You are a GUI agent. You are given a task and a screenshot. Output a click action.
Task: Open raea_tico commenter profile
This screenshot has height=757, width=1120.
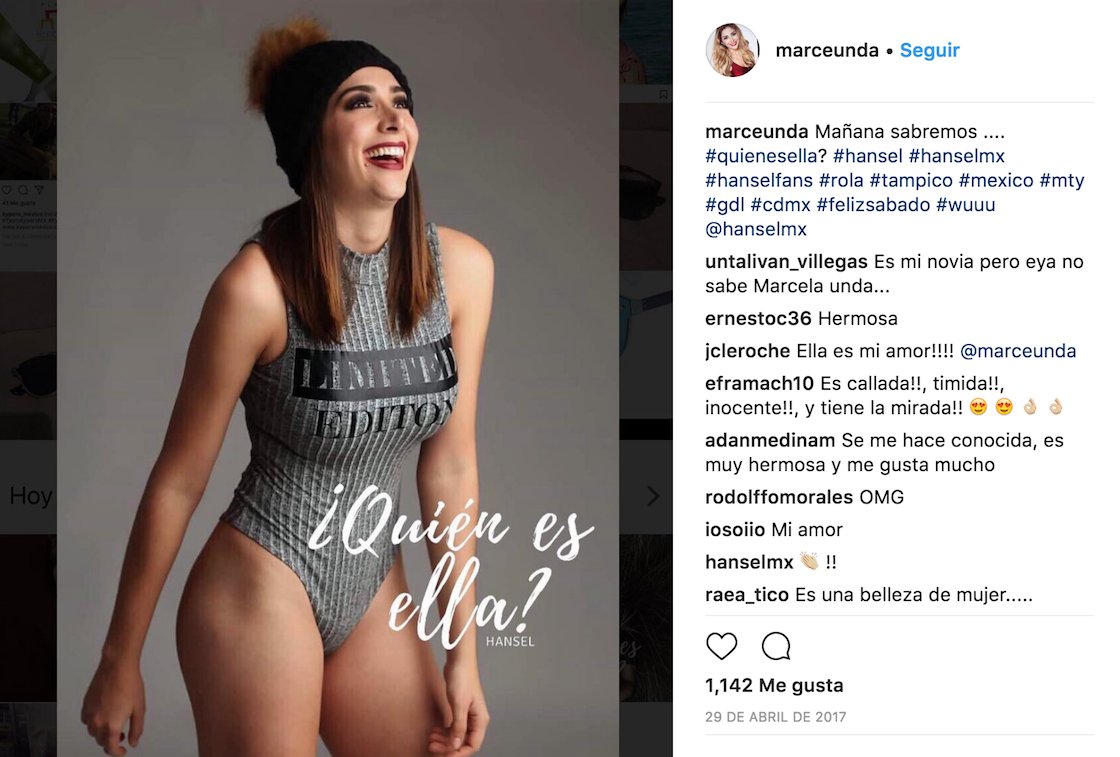746,595
